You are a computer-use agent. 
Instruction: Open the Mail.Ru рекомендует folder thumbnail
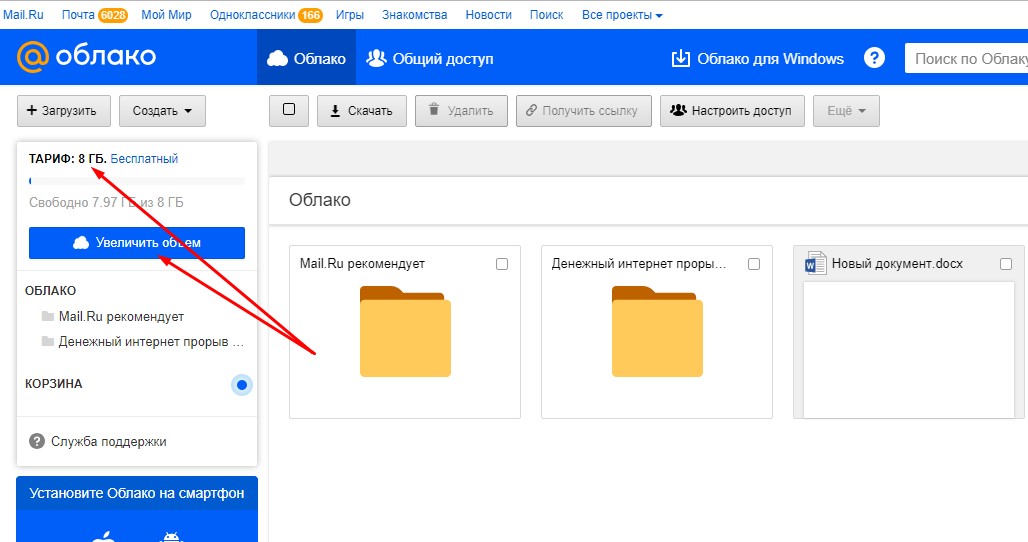coord(405,332)
